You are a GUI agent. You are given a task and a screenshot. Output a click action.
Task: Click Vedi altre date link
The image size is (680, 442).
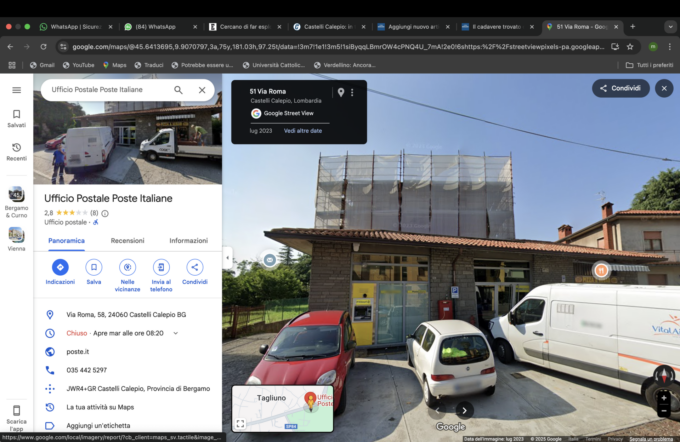[303, 131]
